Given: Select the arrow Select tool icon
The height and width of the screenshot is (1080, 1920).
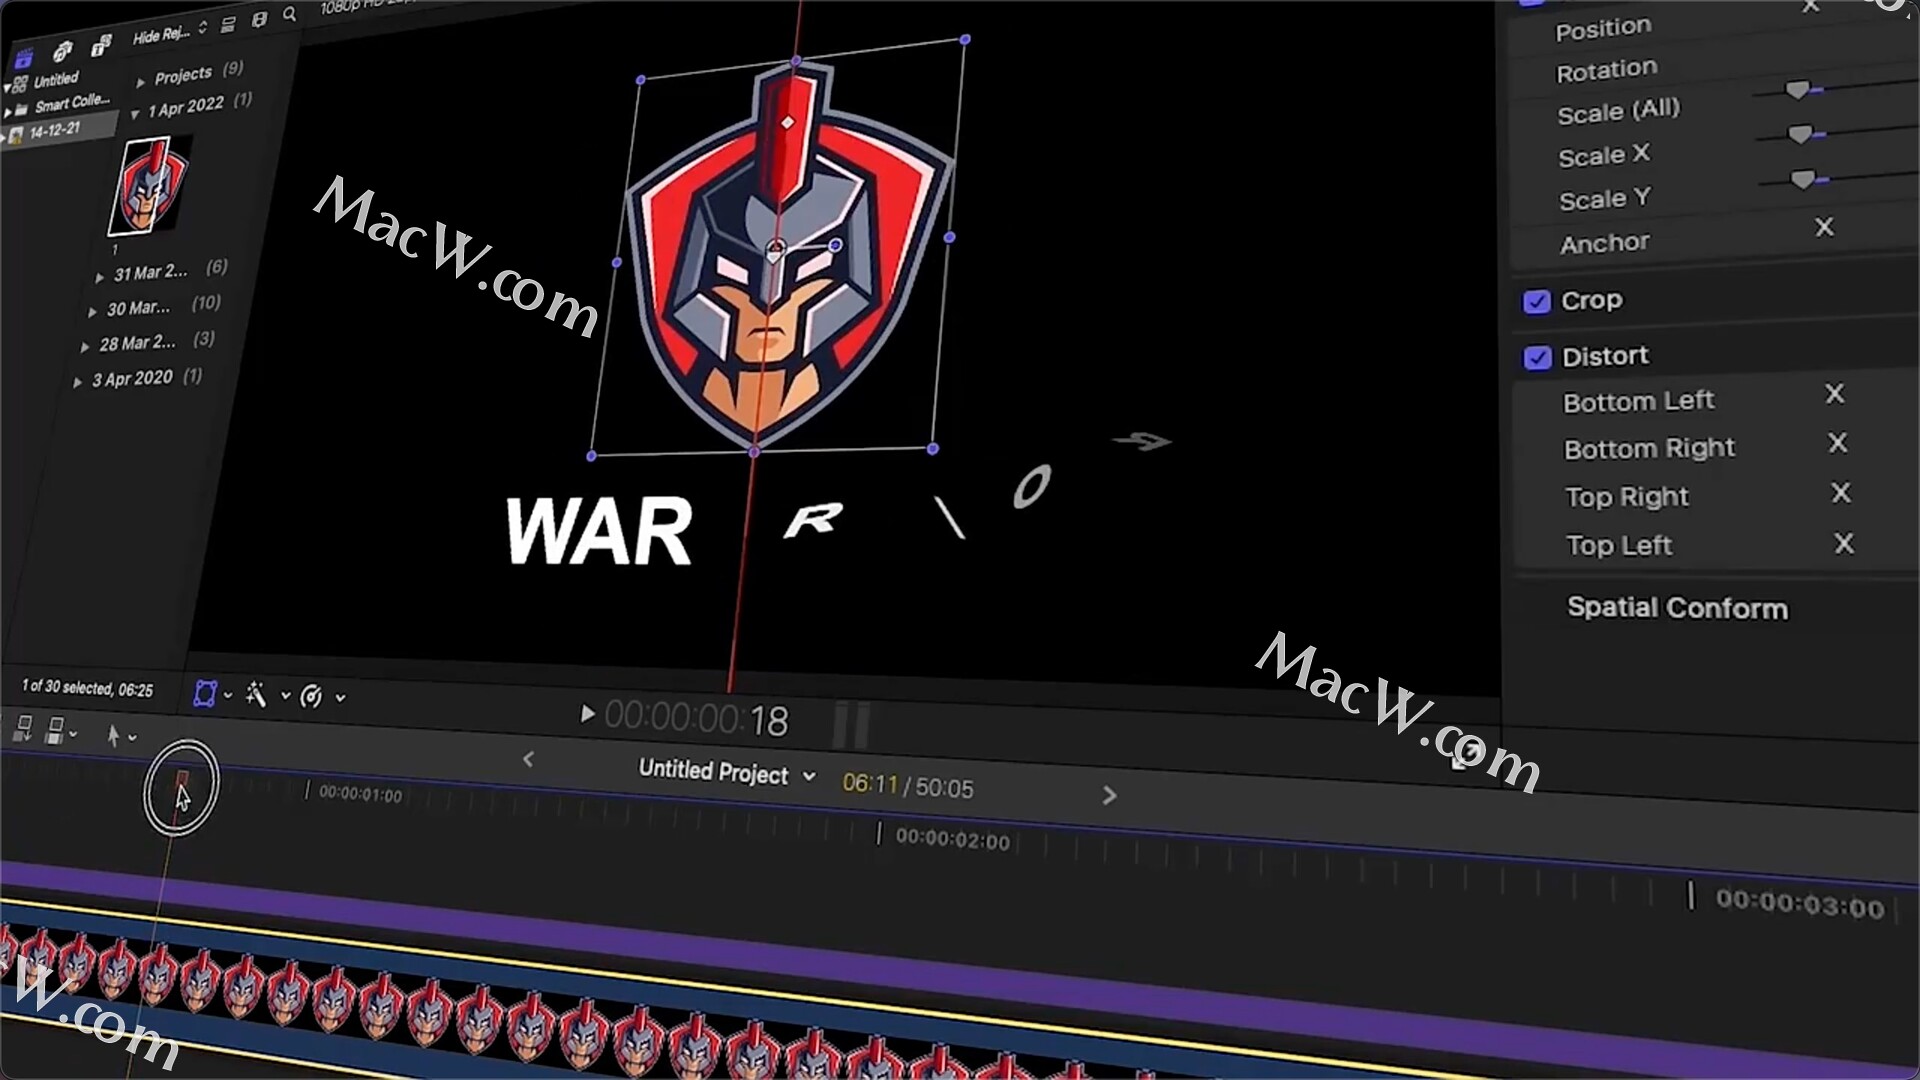Looking at the screenshot, I should [x=113, y=736].
